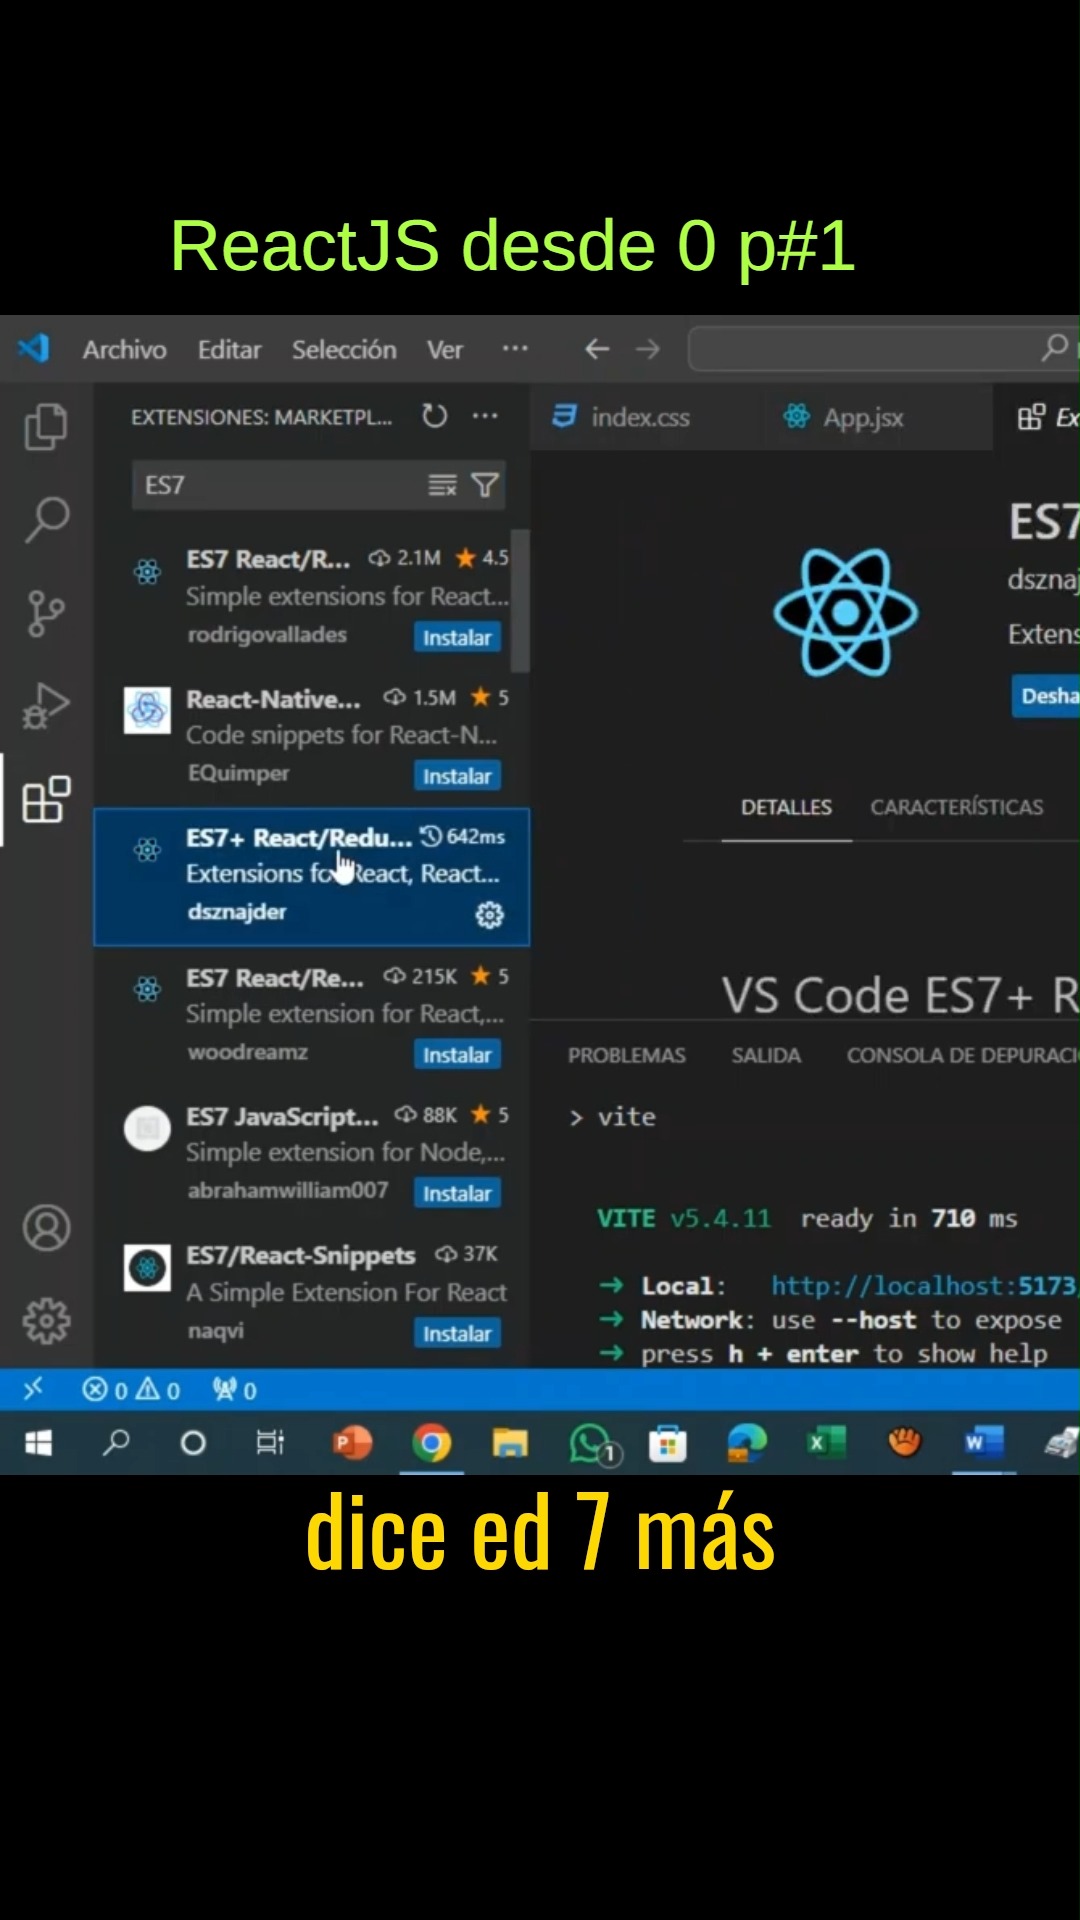1080x1920 pixels.
Task: Open the Ver menu
Action: (x=444, y=349)
